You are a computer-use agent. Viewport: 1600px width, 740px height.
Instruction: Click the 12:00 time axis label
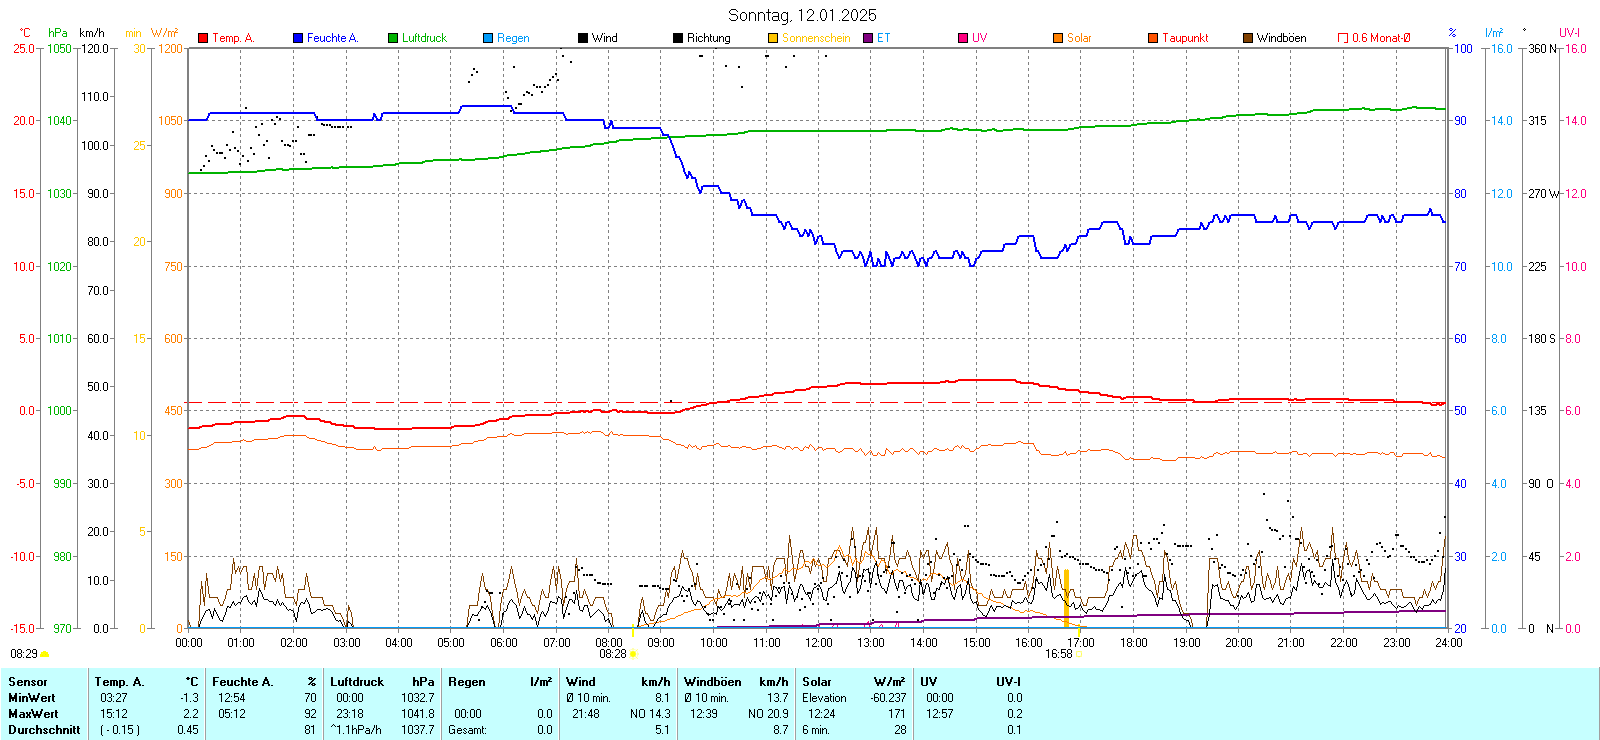click(819, 643)
